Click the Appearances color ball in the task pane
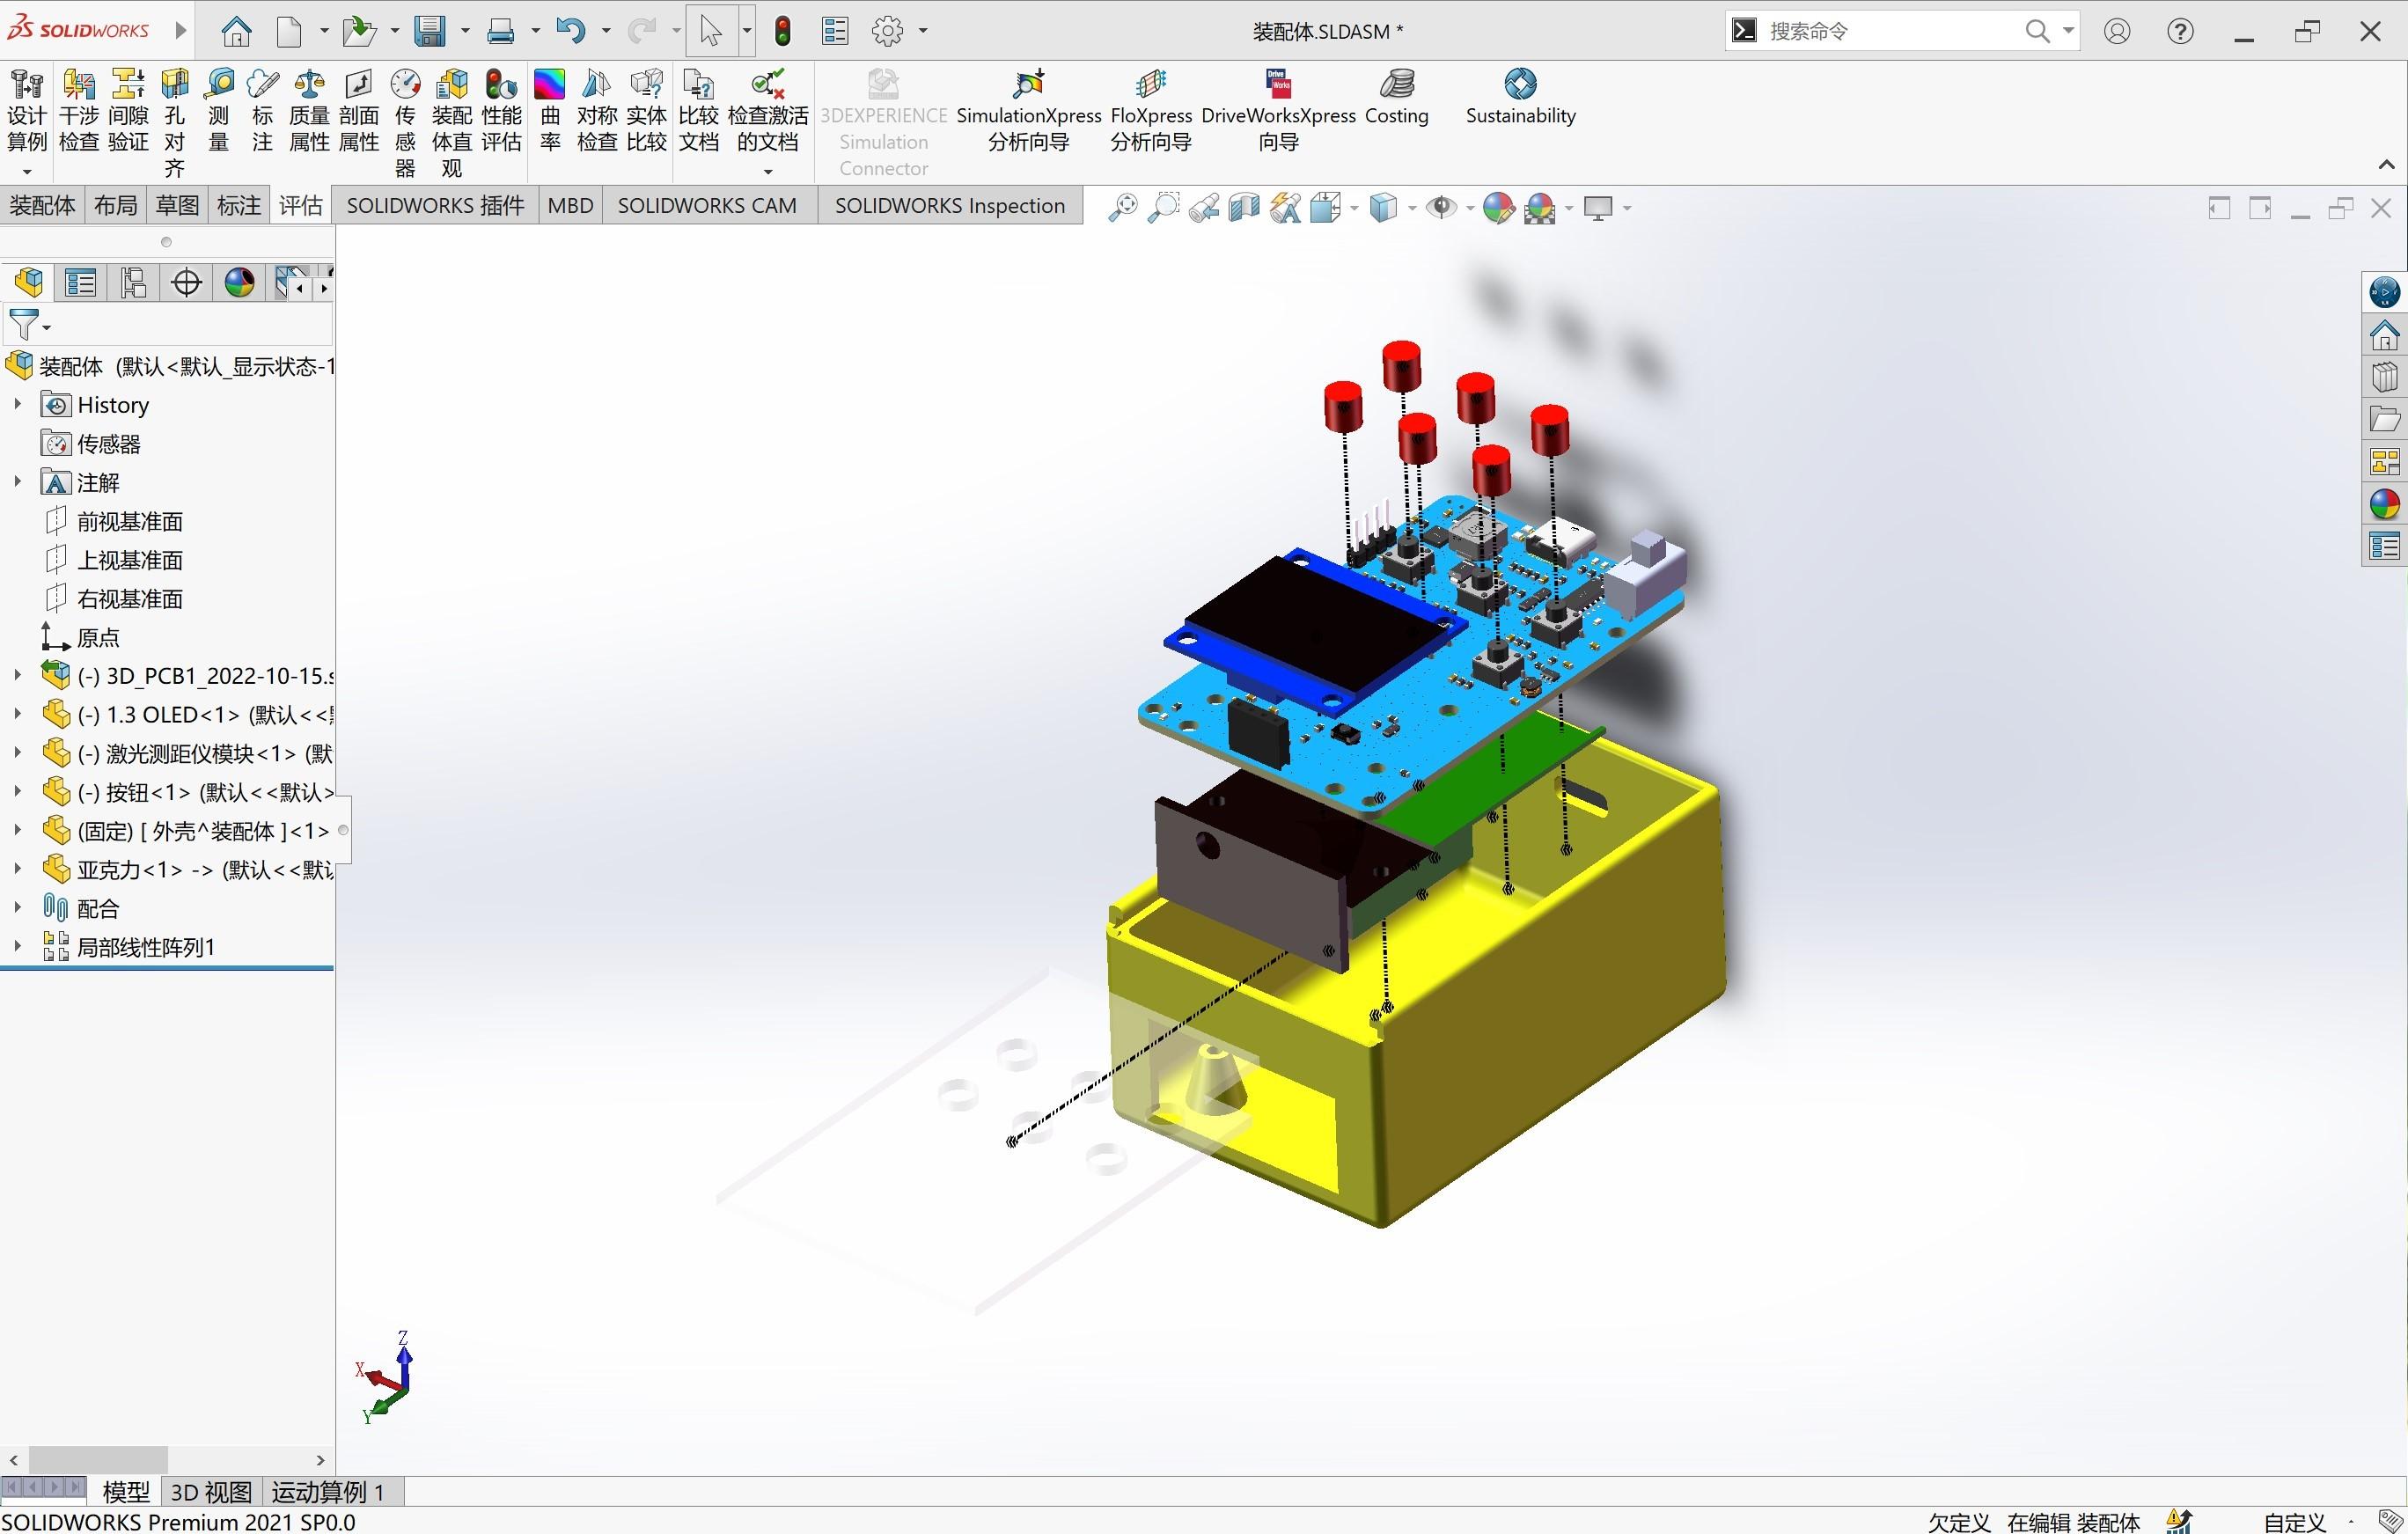This screenshot has width=2408, height=1534. (x=2385, y=504)
